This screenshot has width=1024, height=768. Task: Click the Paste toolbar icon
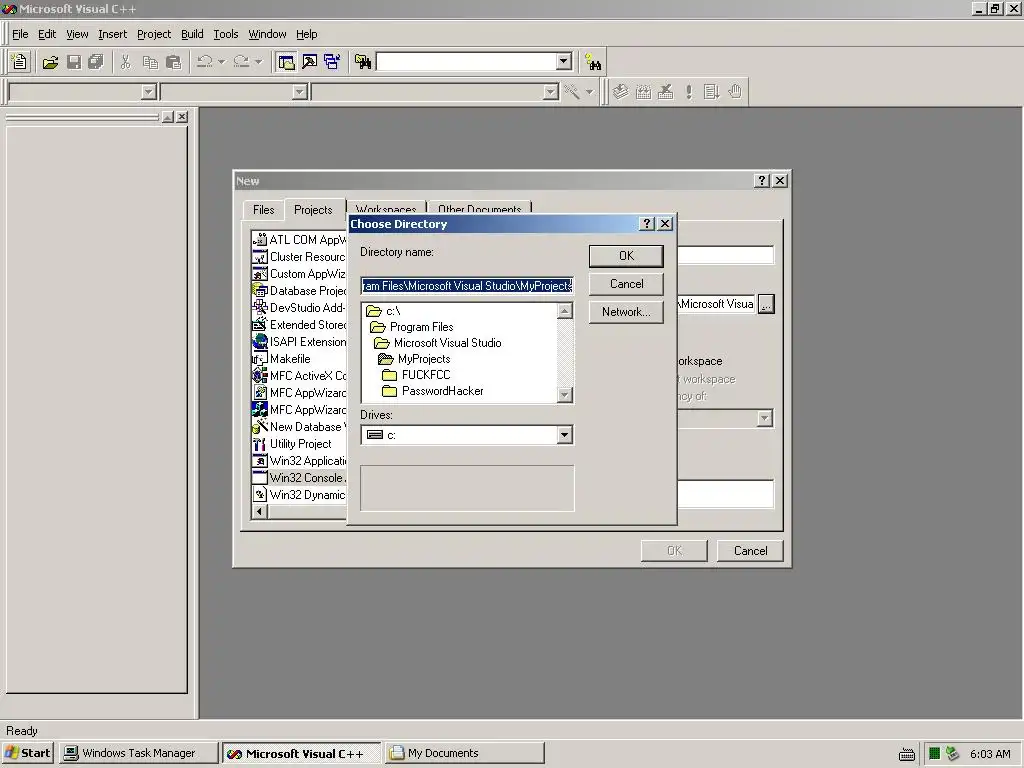pyautogui.click(x=174, y=62)
